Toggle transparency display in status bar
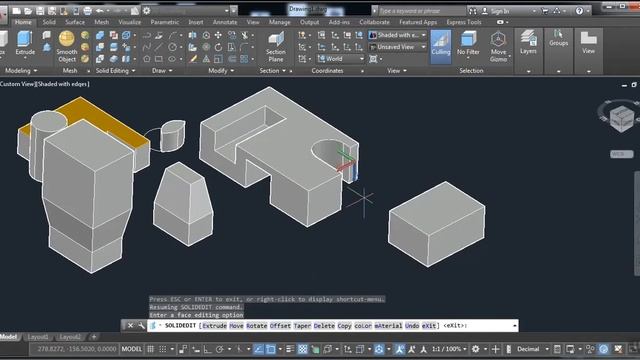 coord(302,349)
